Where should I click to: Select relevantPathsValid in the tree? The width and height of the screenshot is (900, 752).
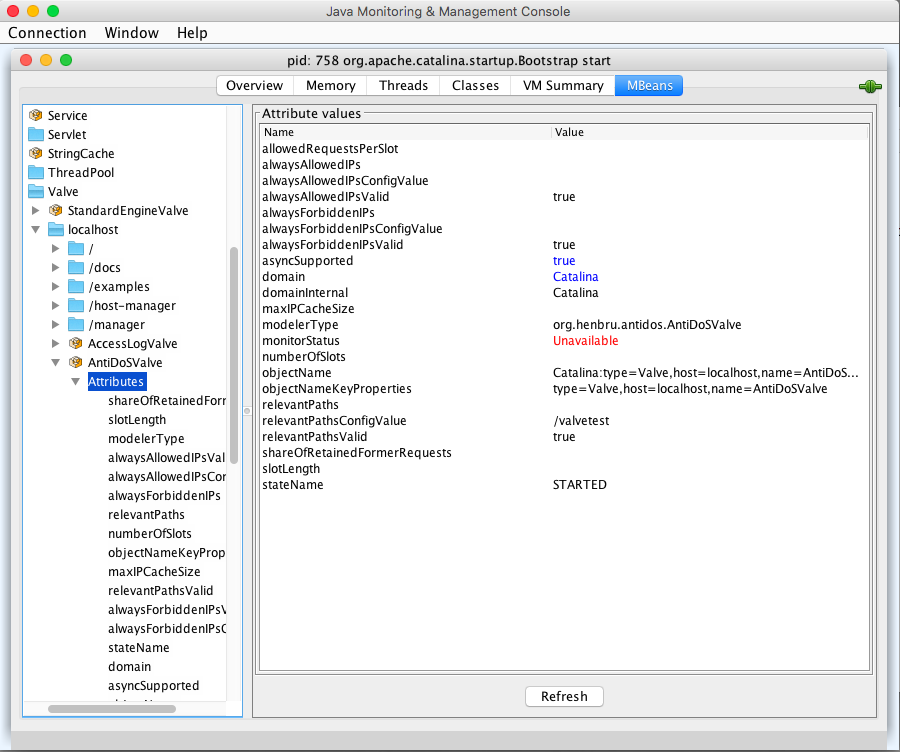pos(160,590)
